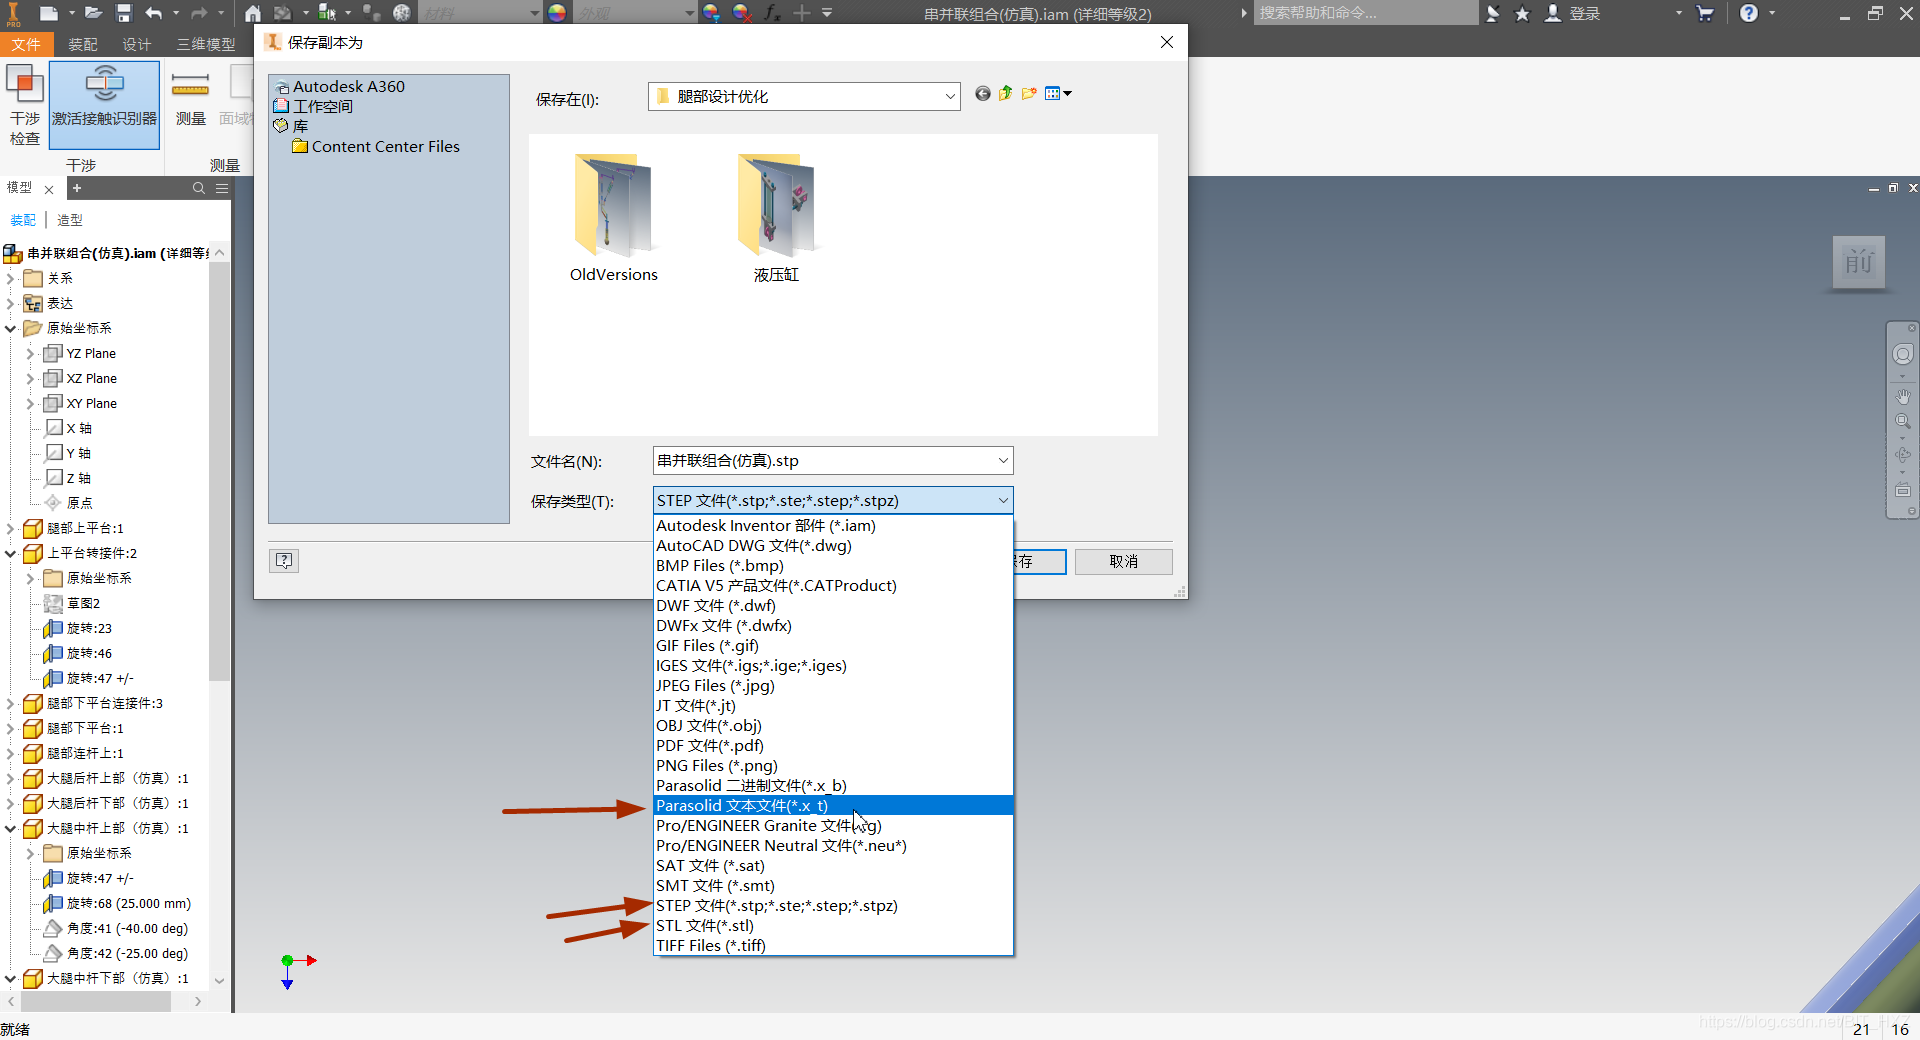The height and width of the screenshot is (1040, 1920).
Task: Click the New file icon in quick access toolbar
Action: tap(48, 13)
